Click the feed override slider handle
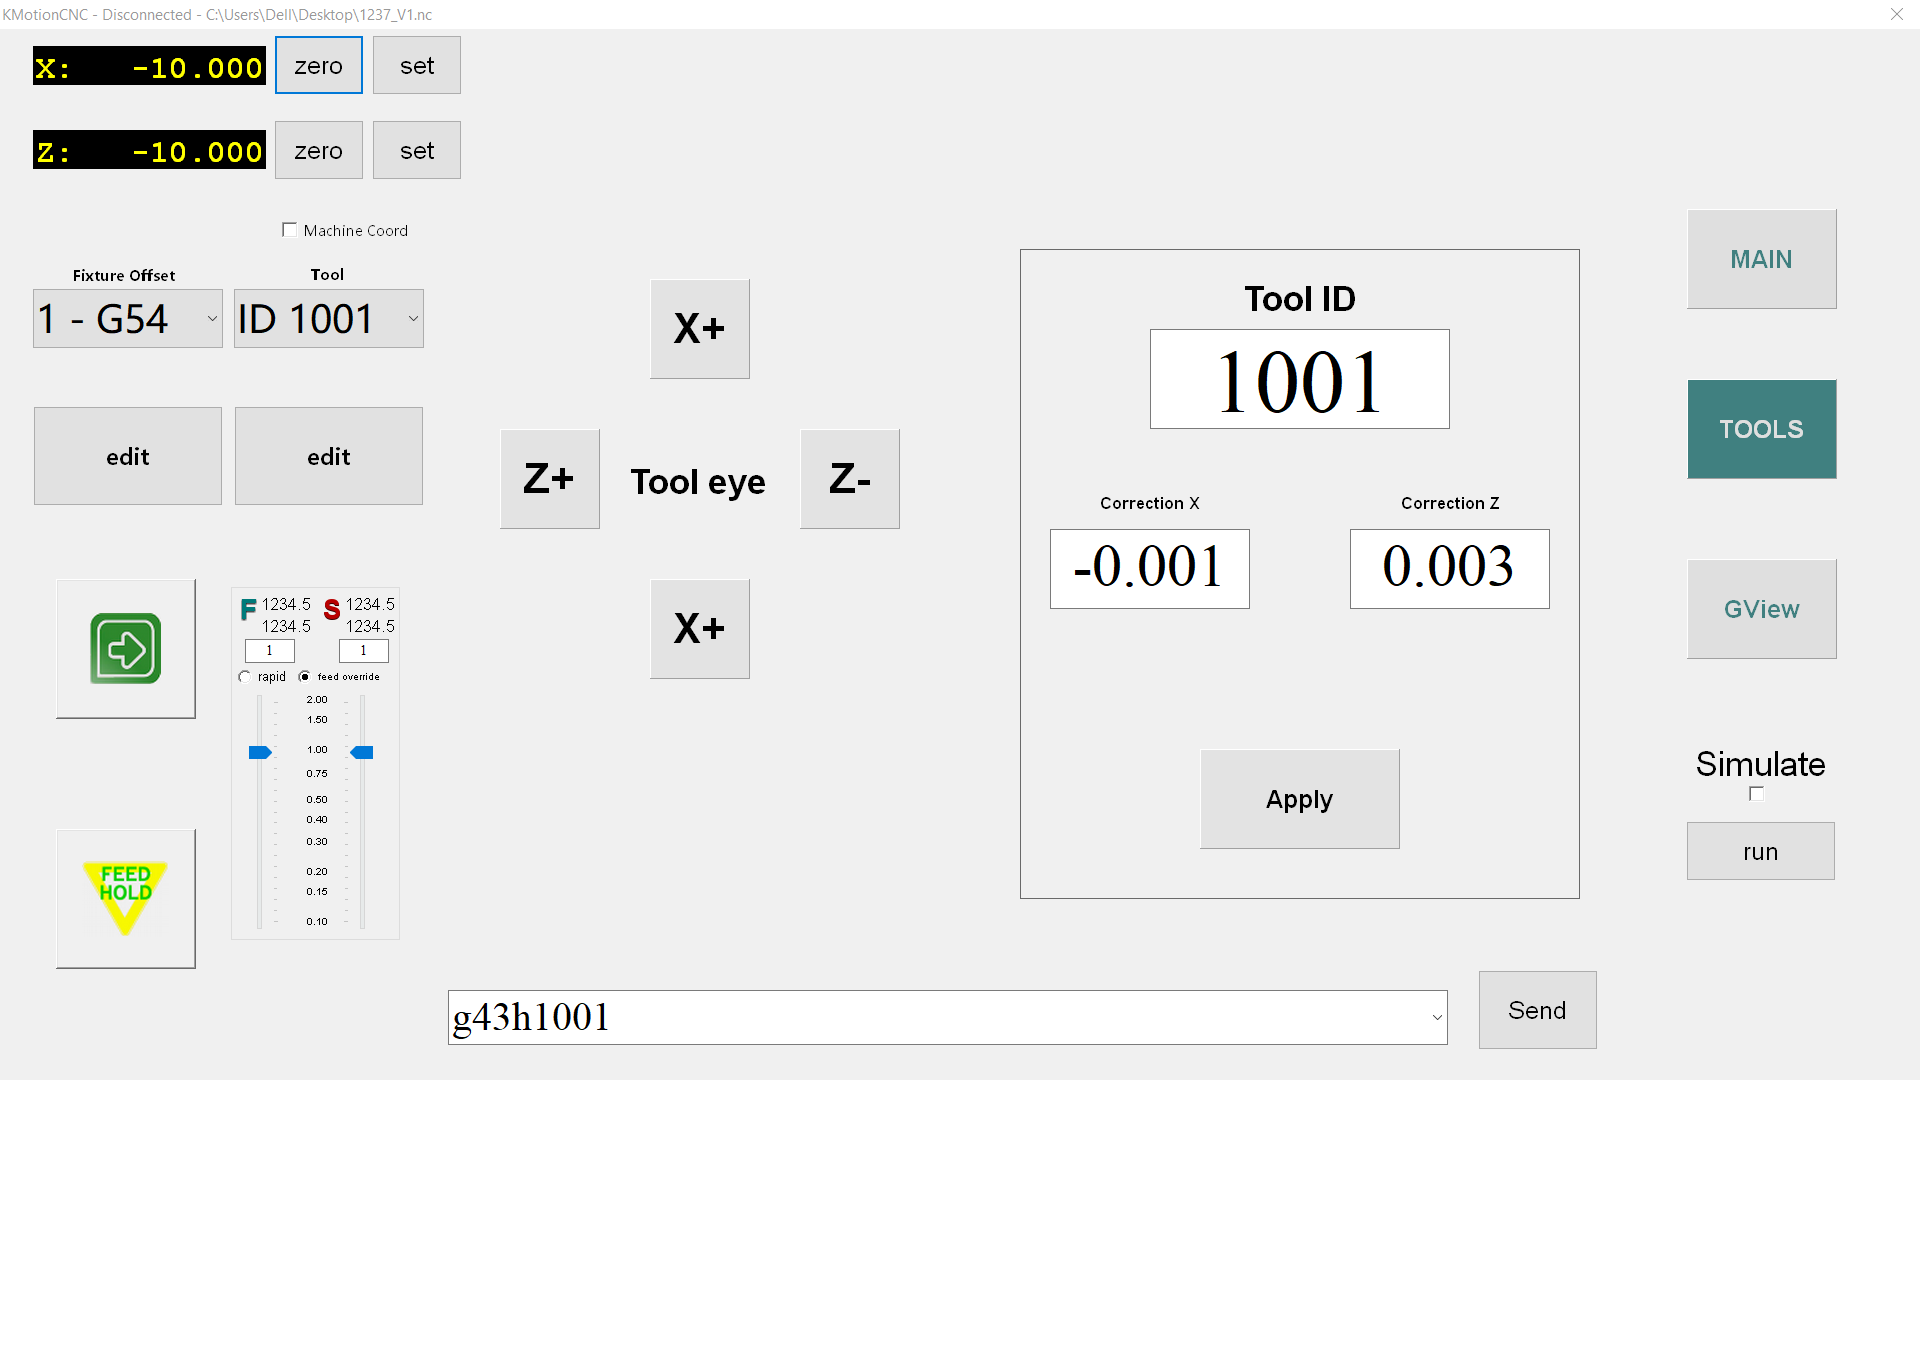 [260, 752]
